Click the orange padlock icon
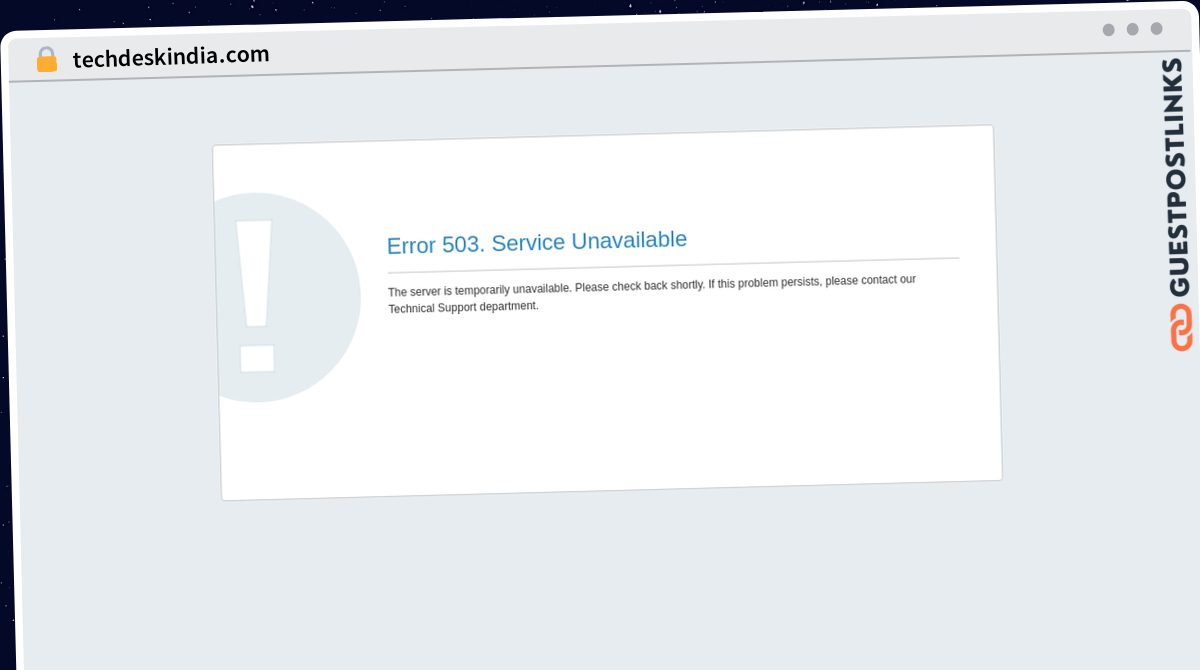Image resolution: width=1200 pixels, height=670 pixels. (47, 60)
